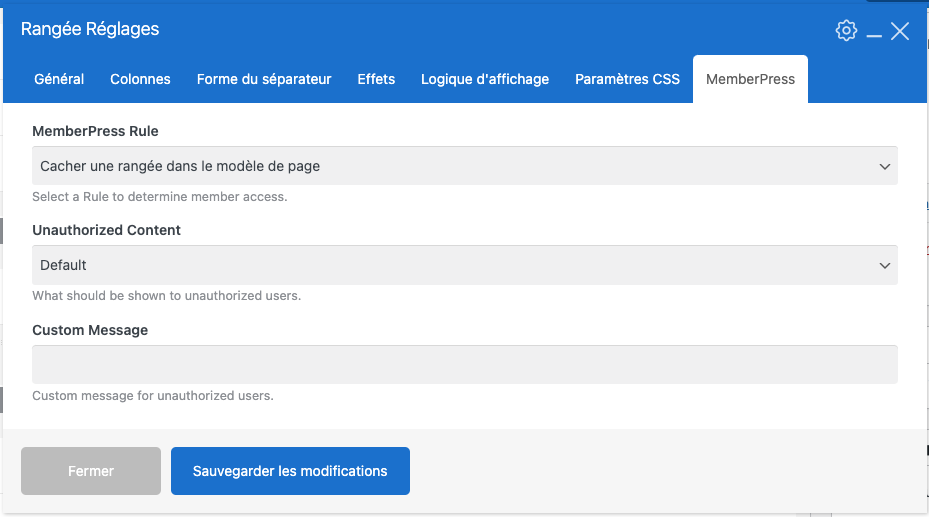The image size is (929, 517).
Task: Open the MemberPress Rule dropdown
Action: pyautogui.click(x=464, y=166)
